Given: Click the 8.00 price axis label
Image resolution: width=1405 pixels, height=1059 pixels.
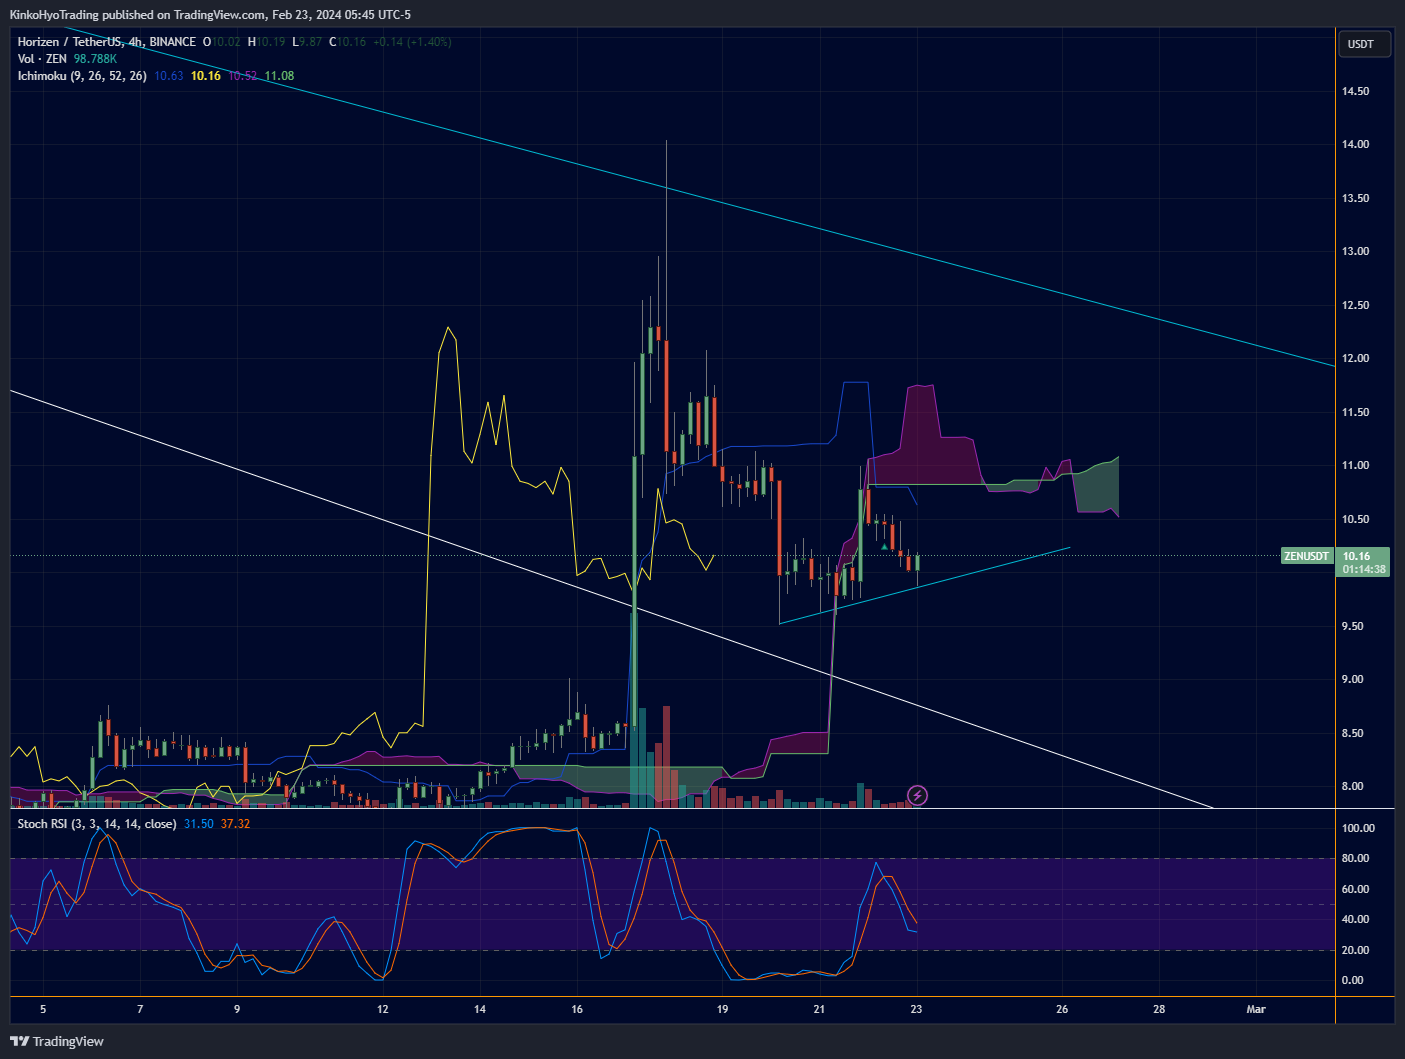Looking at the screenshot, I should click(x=1353, y=786).
